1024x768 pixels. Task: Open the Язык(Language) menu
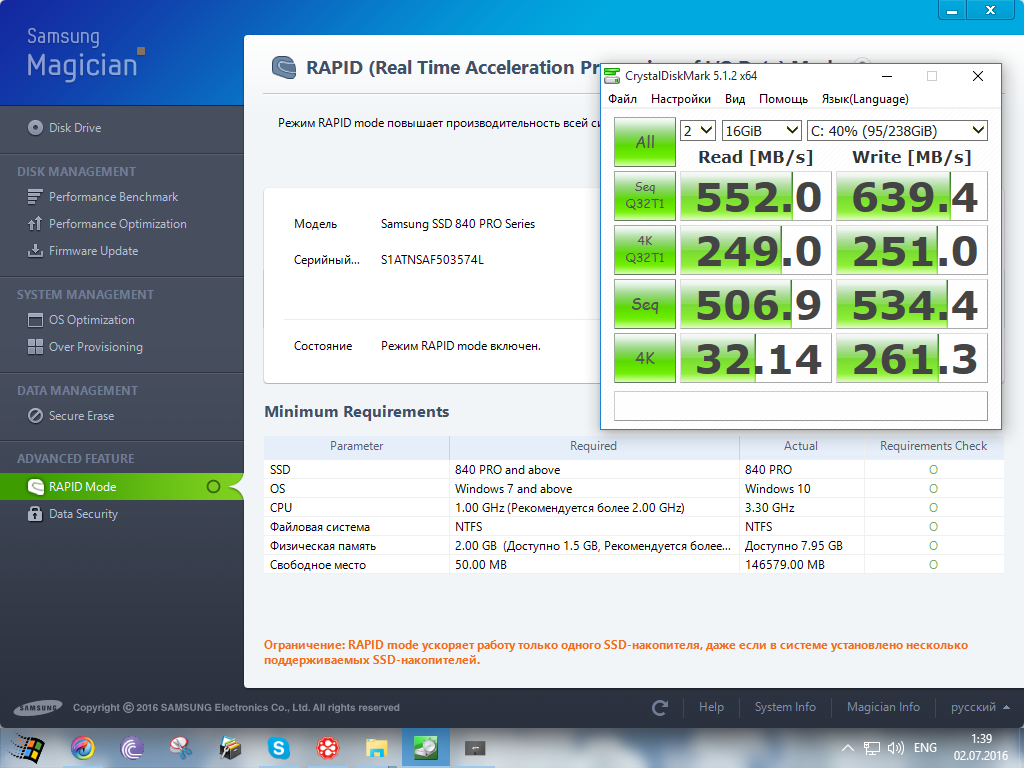pos(865,99)
